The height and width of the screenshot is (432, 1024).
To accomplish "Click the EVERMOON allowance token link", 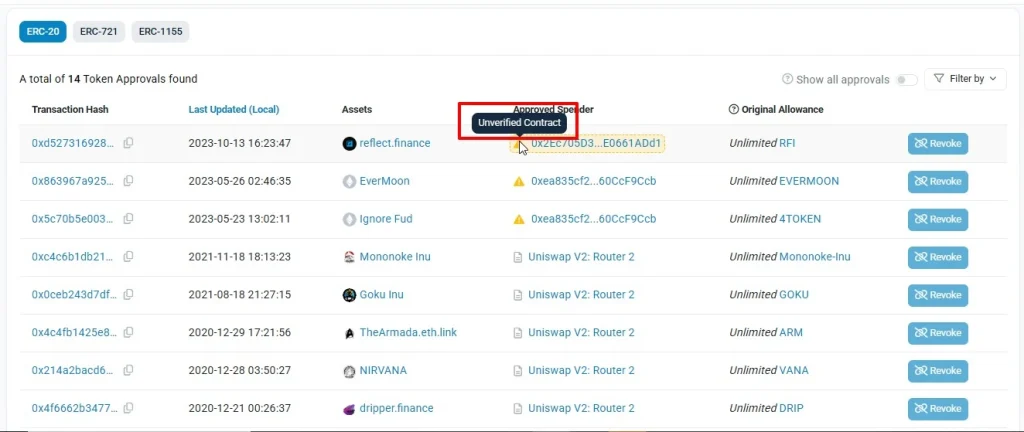I will coord(809,181).
